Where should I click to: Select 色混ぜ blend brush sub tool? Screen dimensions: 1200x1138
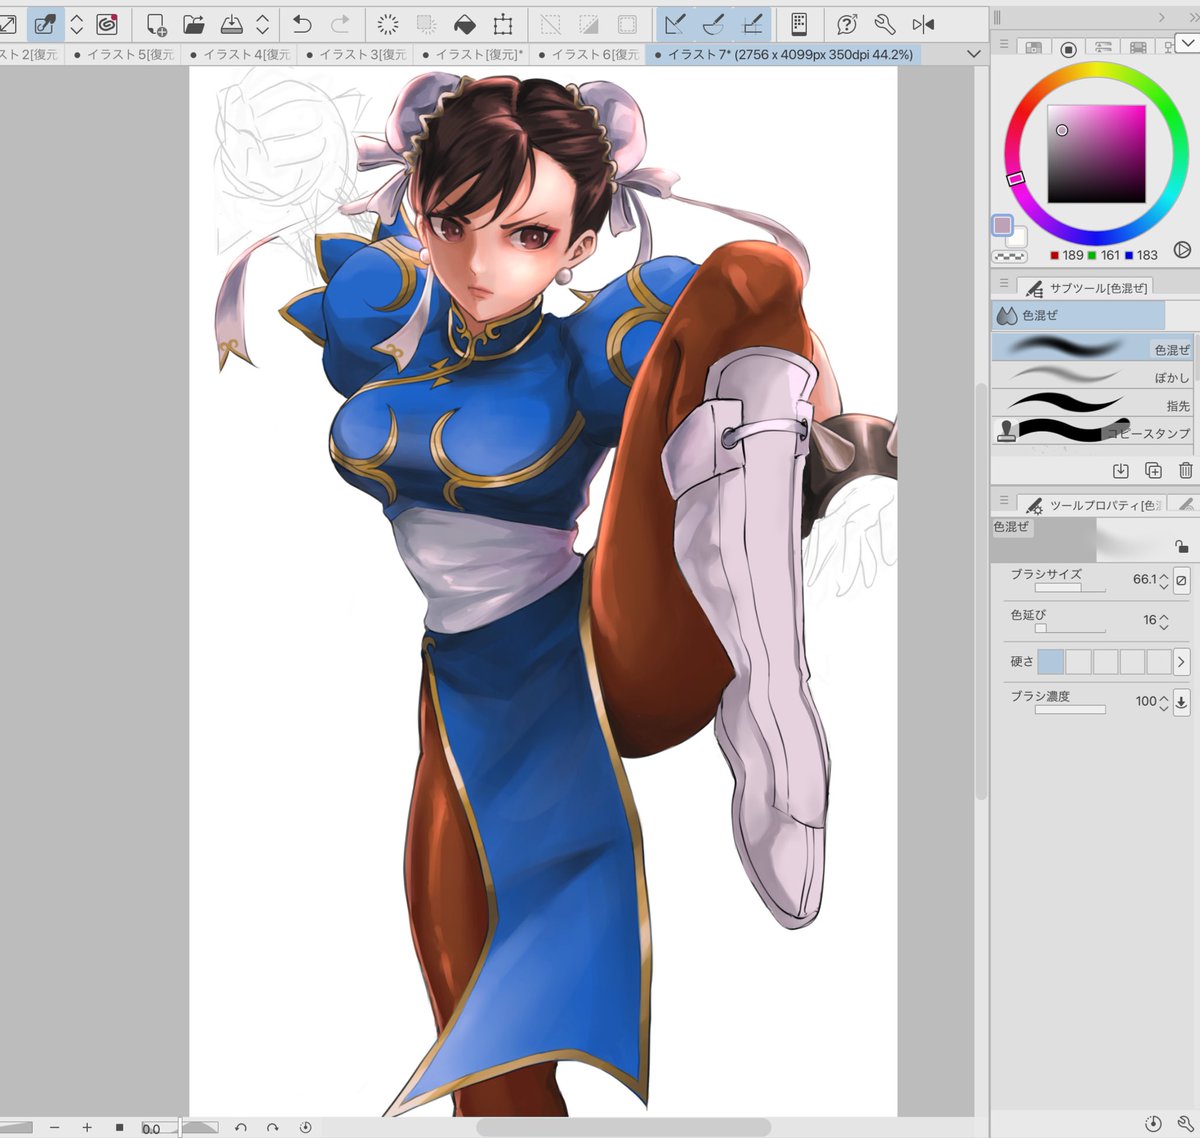pos(1093,348)
